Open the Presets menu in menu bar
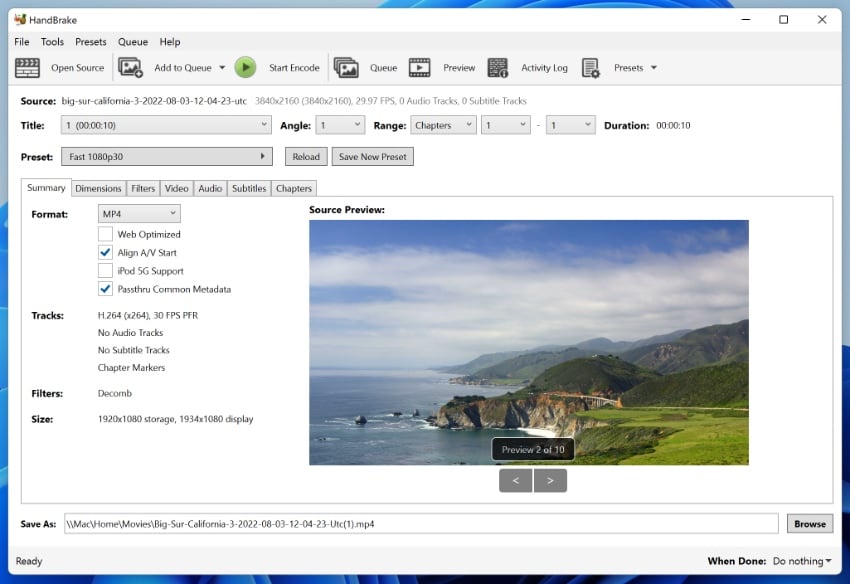The image size is (850, 584). 90,42
